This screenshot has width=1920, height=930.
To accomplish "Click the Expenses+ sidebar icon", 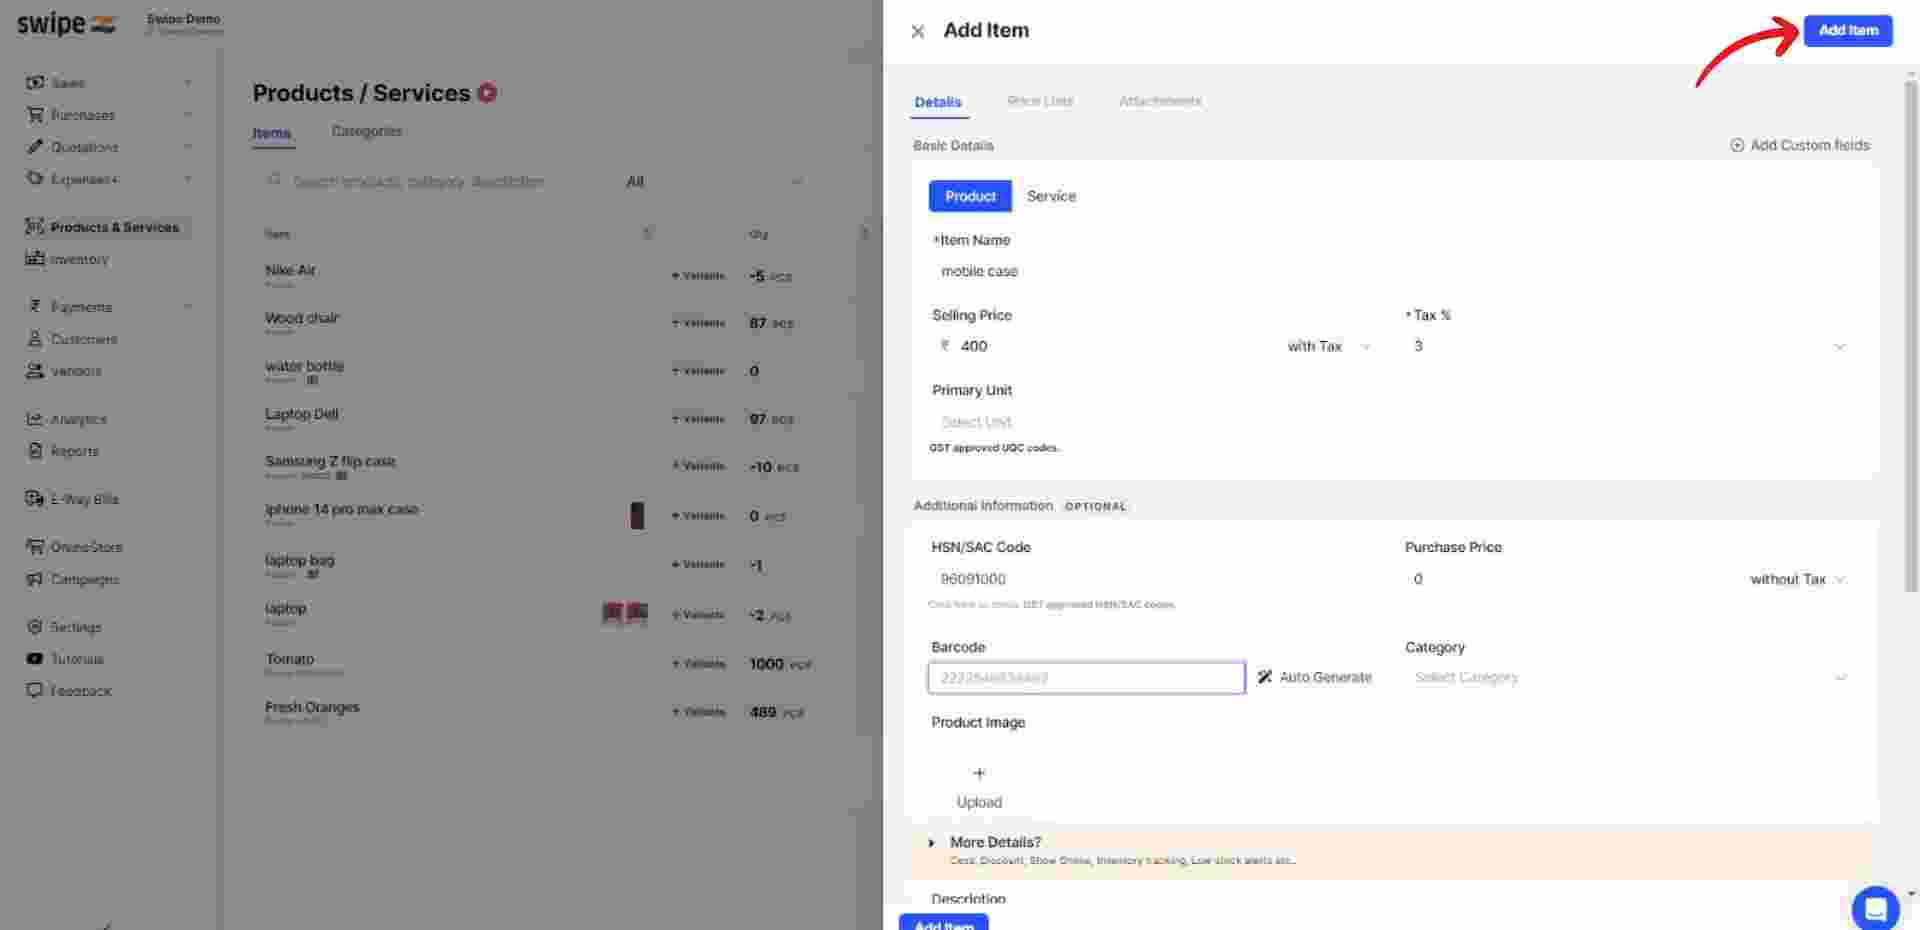I will pyautogui.click(x=35, y=179).
